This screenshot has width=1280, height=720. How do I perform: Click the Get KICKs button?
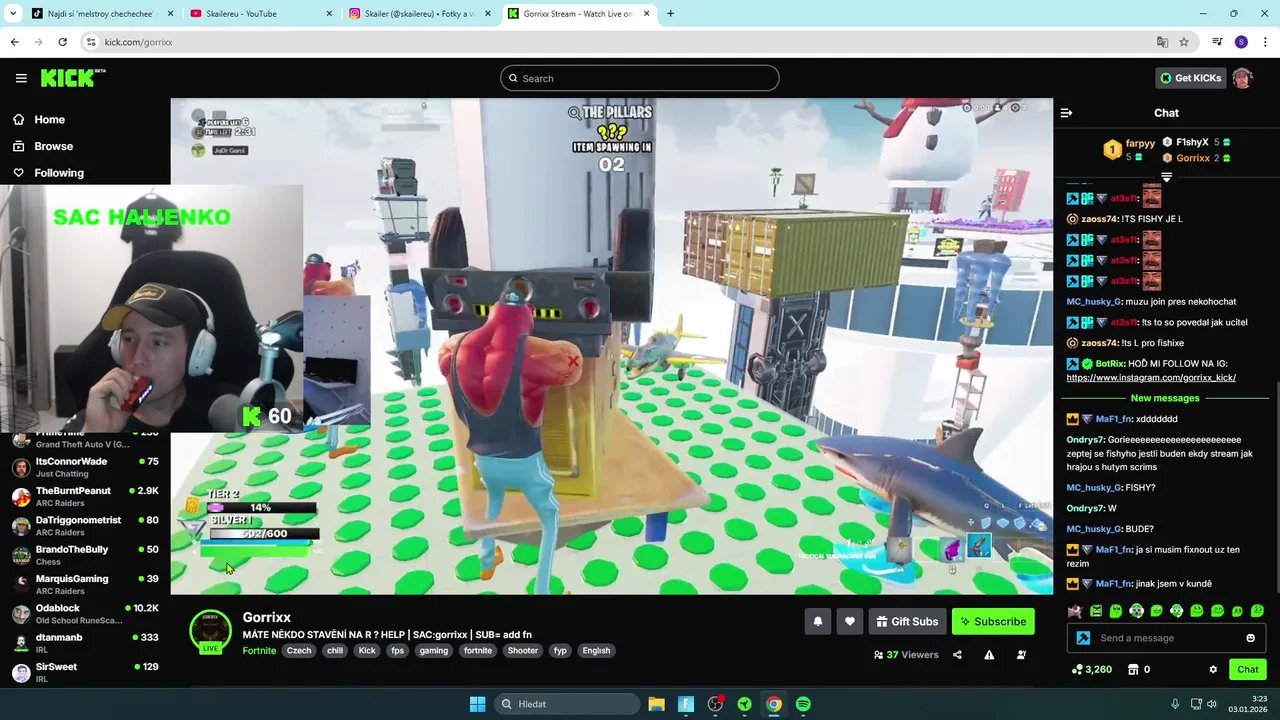coord(1190,78)
